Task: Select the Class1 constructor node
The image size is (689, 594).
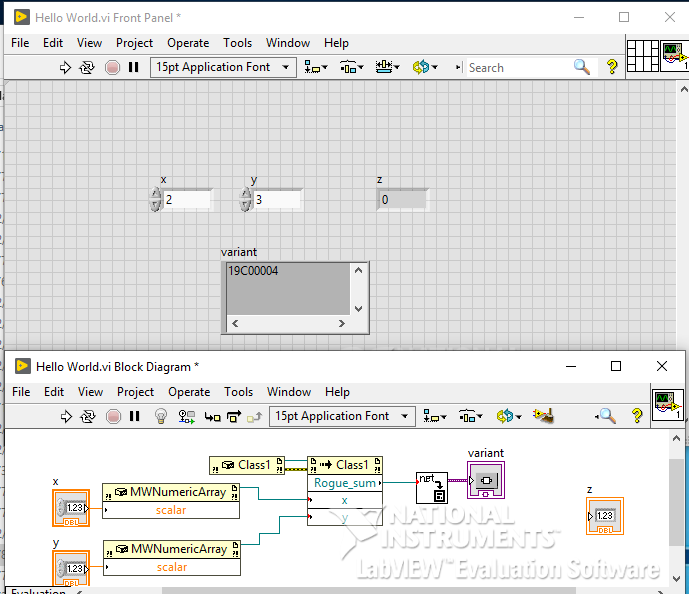Action: (247, 465)
